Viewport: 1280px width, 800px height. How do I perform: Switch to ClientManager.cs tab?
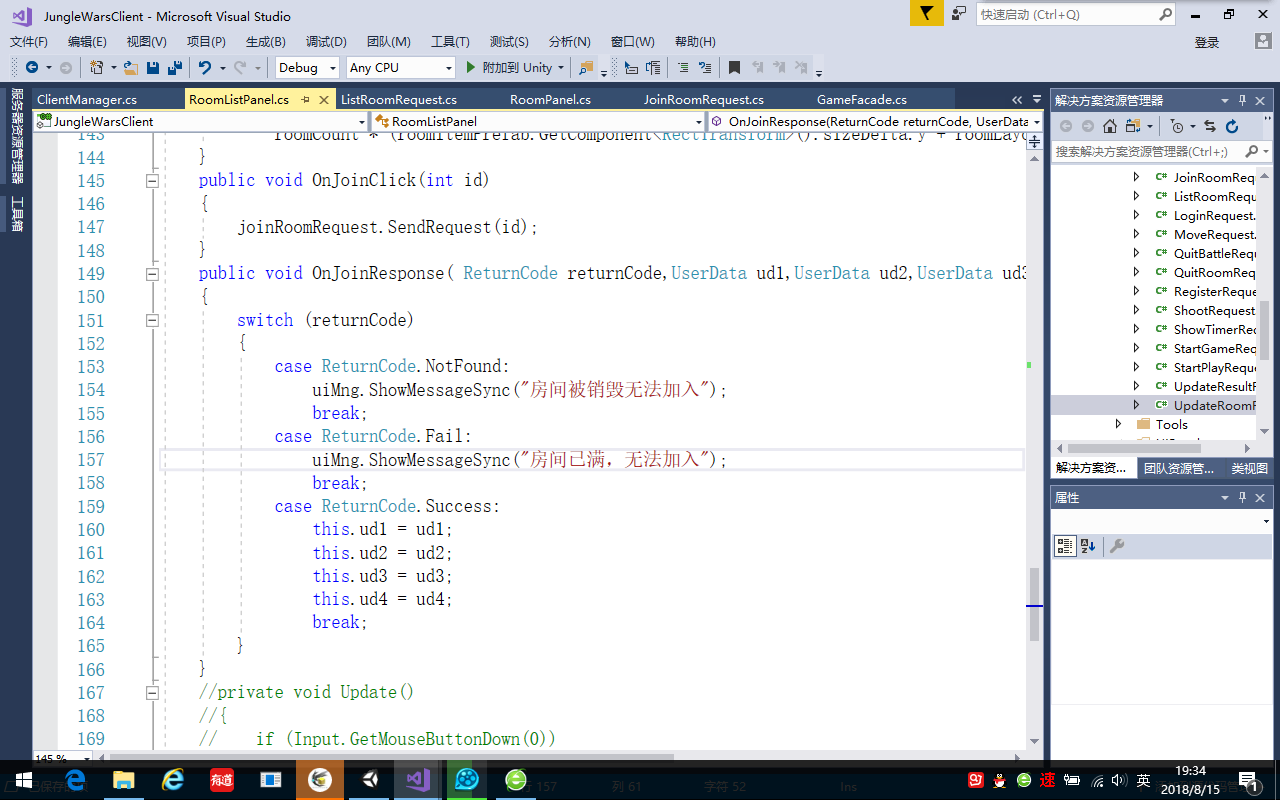coord(87,100)
